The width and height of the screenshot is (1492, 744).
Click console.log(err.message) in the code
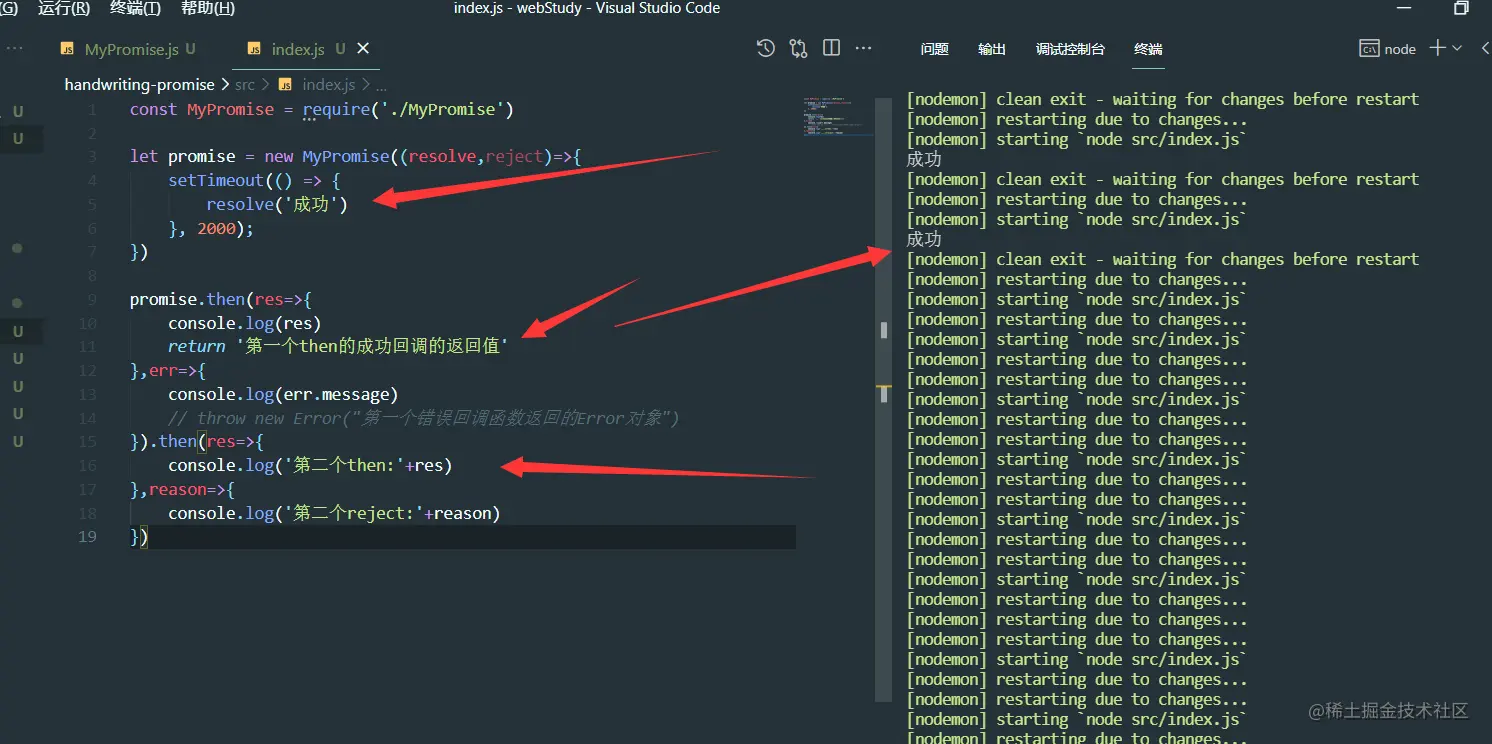[283, 394]
